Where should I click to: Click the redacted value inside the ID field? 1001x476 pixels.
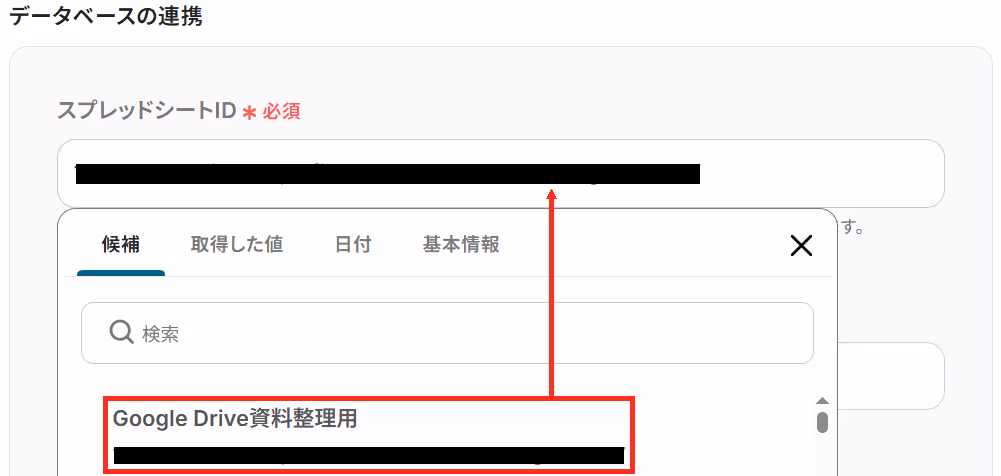click(388, 174)
